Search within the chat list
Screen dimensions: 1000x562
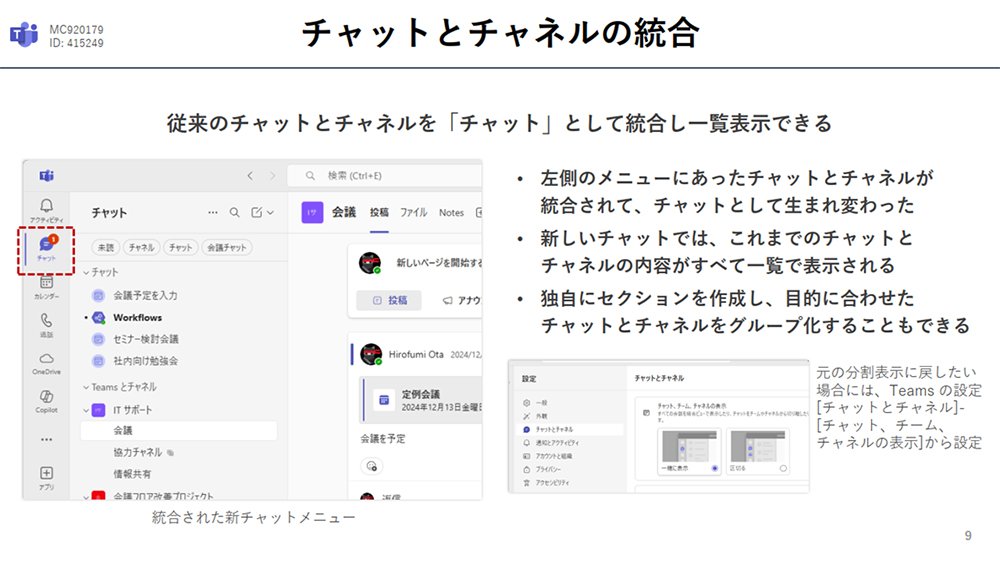pos(235,212)
